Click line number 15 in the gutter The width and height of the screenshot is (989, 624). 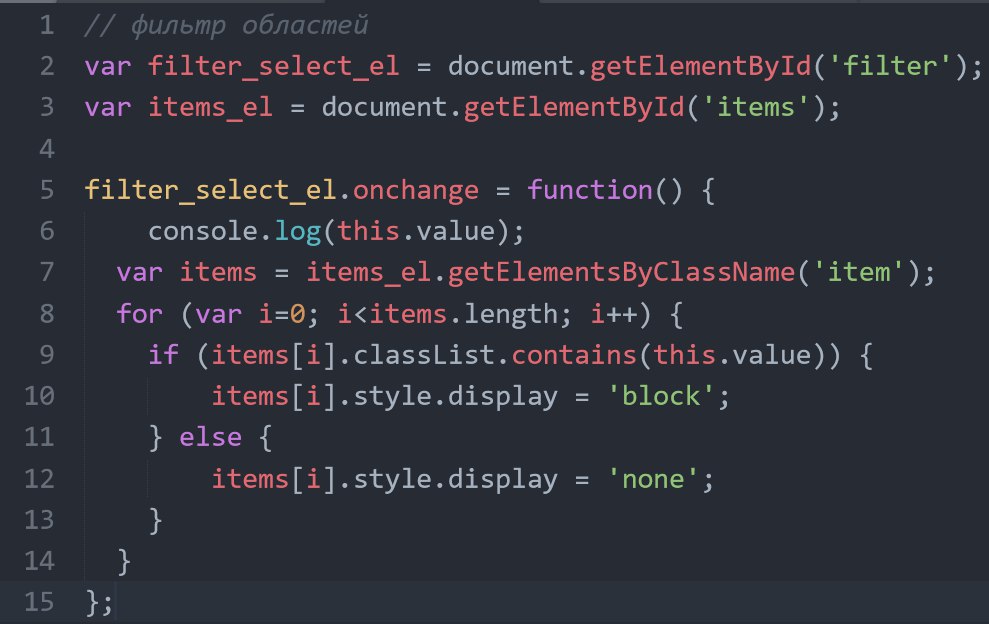tap(39, 602)
